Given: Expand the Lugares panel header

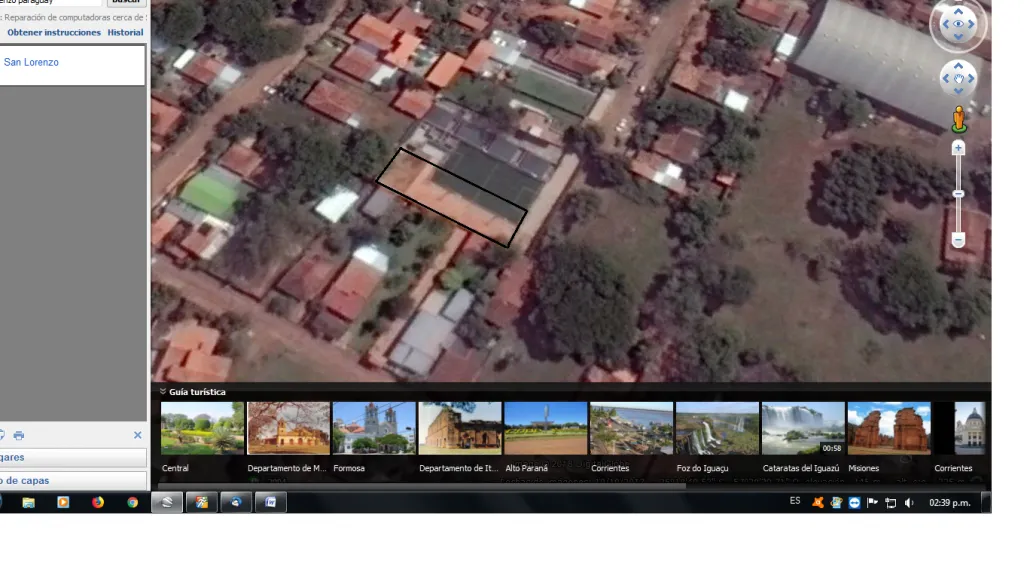Looking at the screenshot, I should pos(72,457).
